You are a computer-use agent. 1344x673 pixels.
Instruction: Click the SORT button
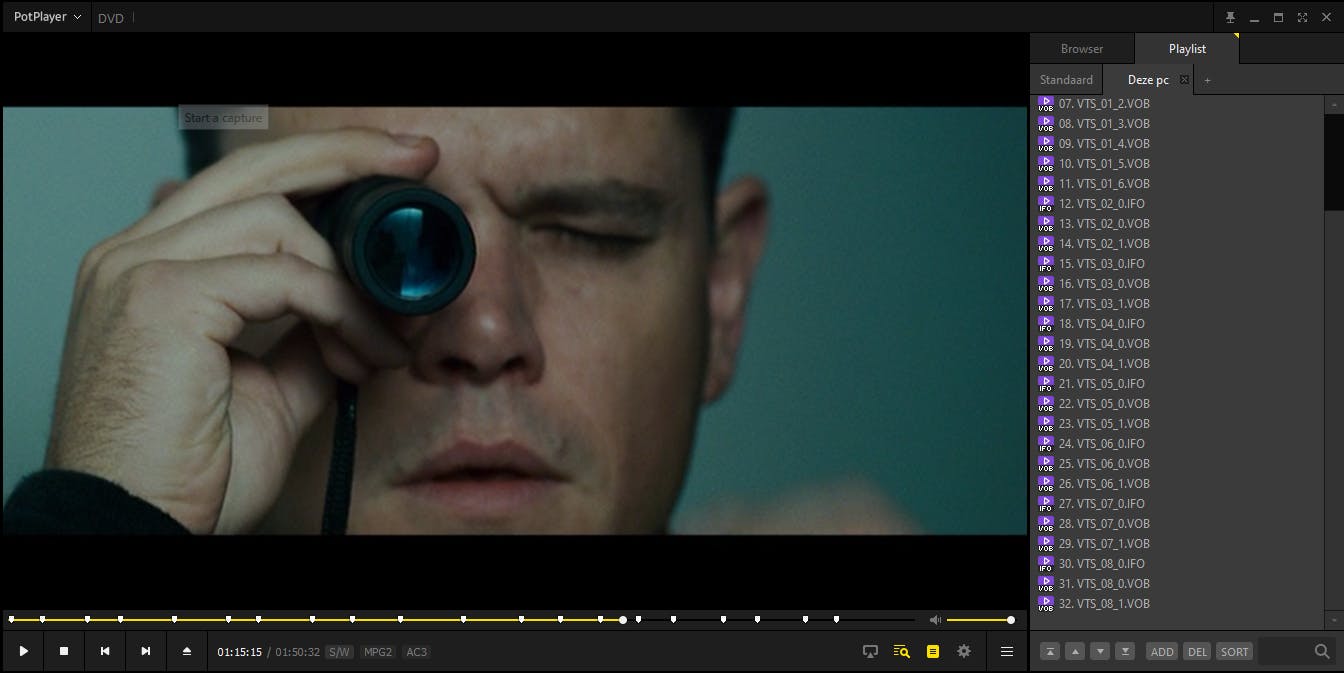(x=1235, y=651)
